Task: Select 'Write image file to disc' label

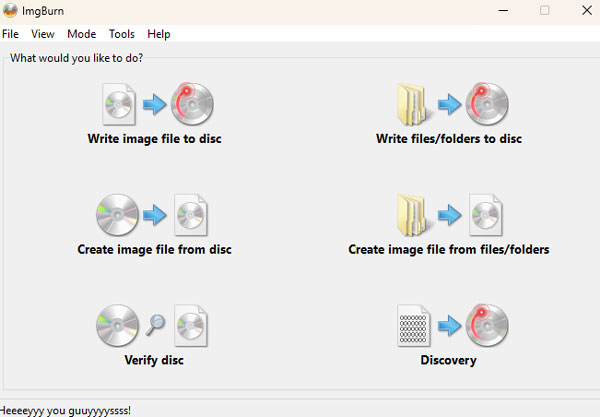Action: coord(155,138)
